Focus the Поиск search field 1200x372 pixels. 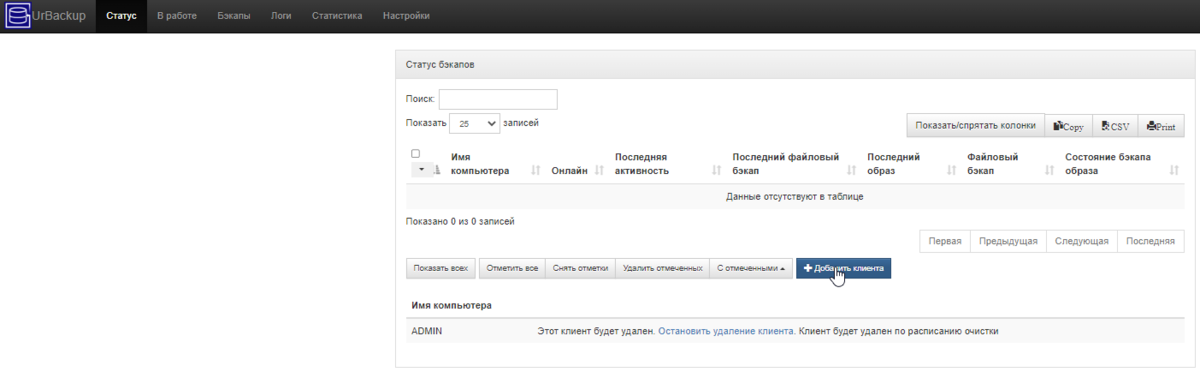(x=498, y=99)
